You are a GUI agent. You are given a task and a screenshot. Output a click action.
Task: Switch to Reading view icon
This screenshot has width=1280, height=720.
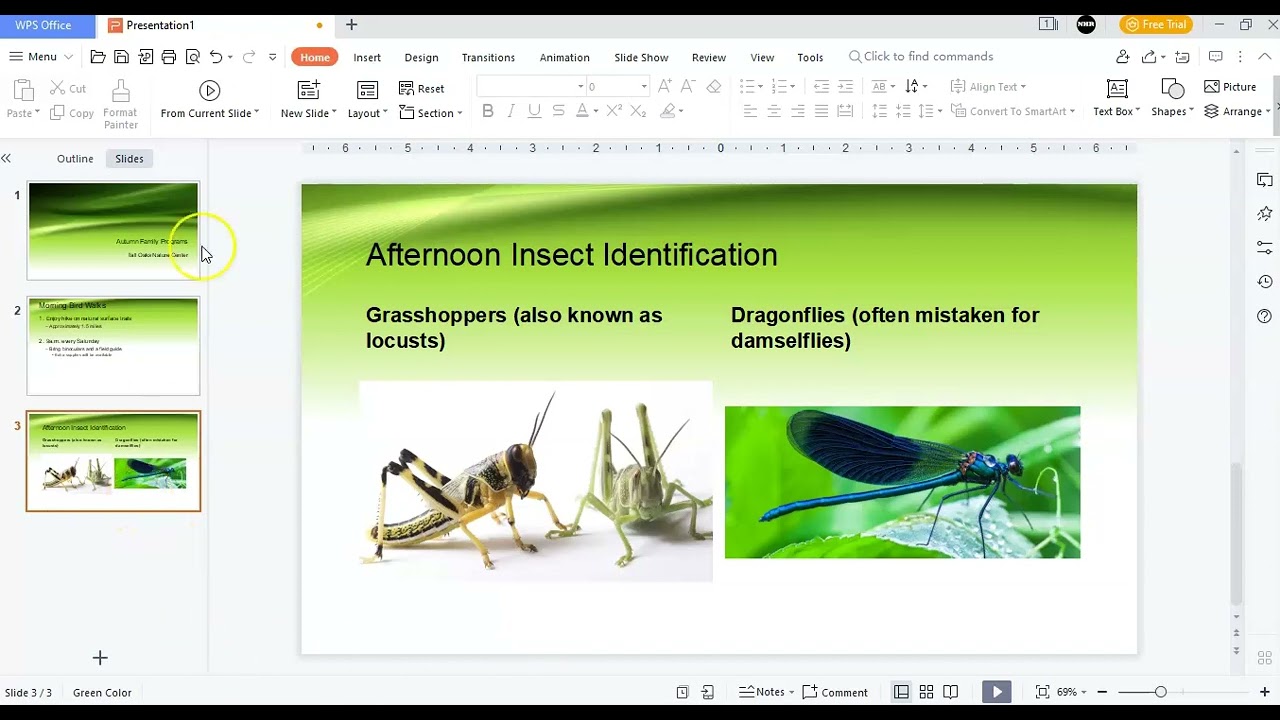[x=951, y=692]
